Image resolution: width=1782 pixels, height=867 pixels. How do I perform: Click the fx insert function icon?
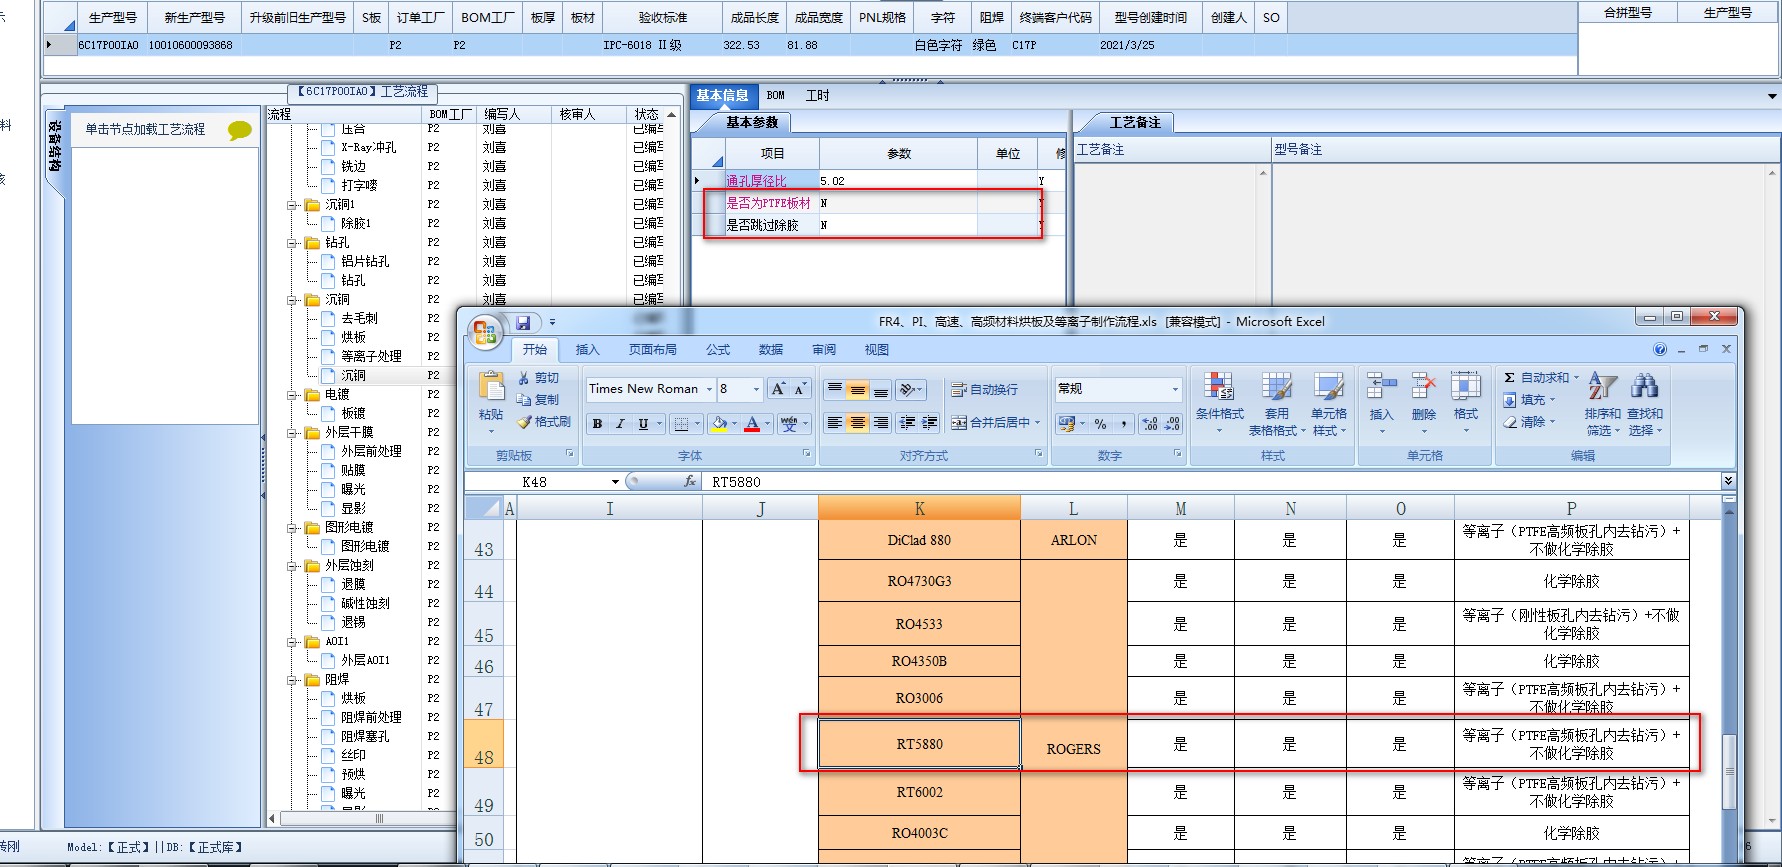(690, 481)
